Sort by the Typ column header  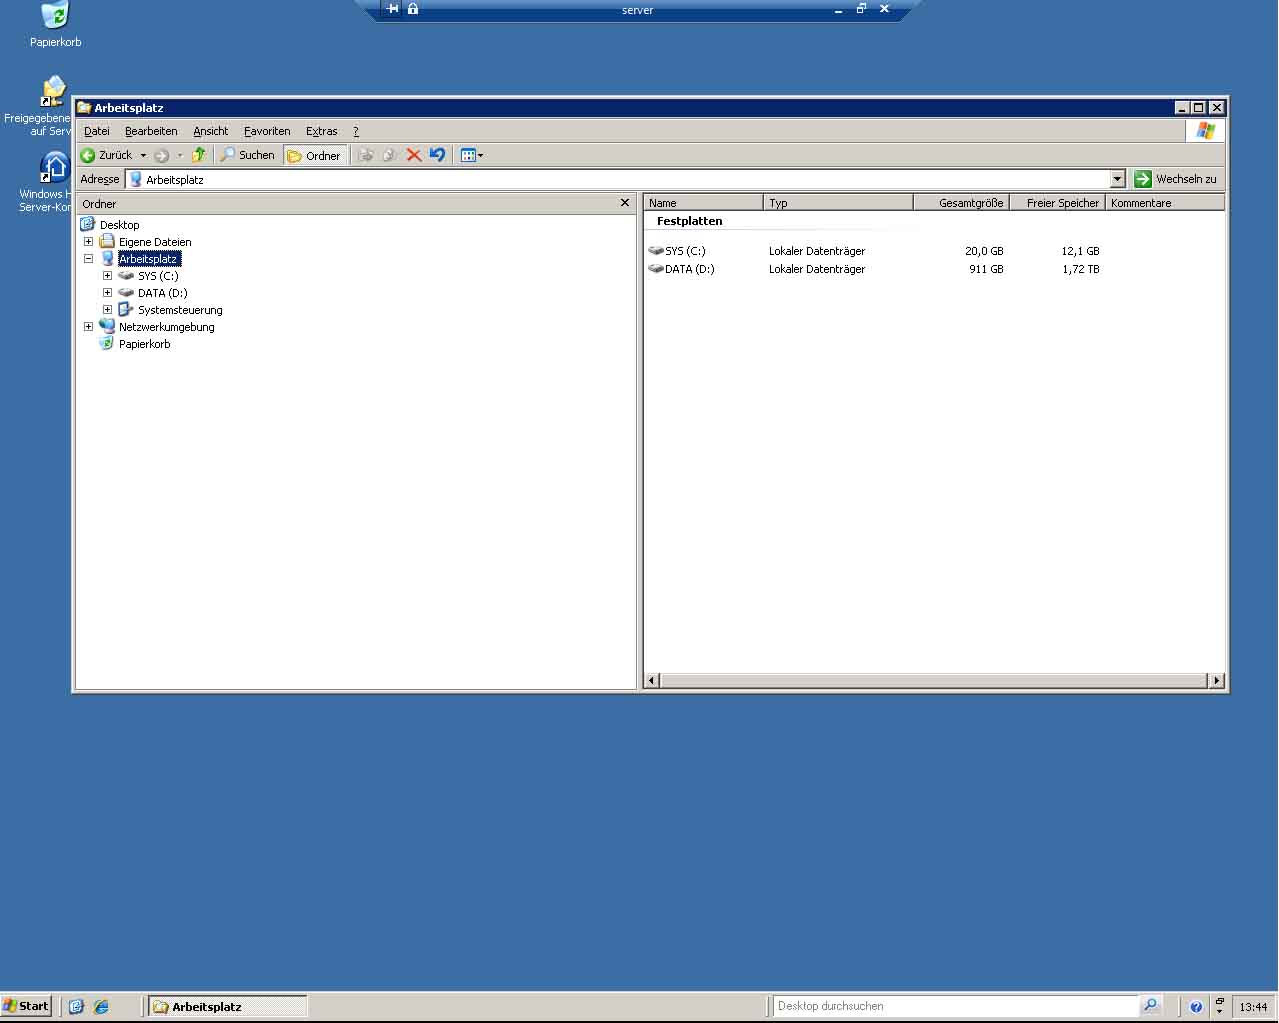pos(838,203)
